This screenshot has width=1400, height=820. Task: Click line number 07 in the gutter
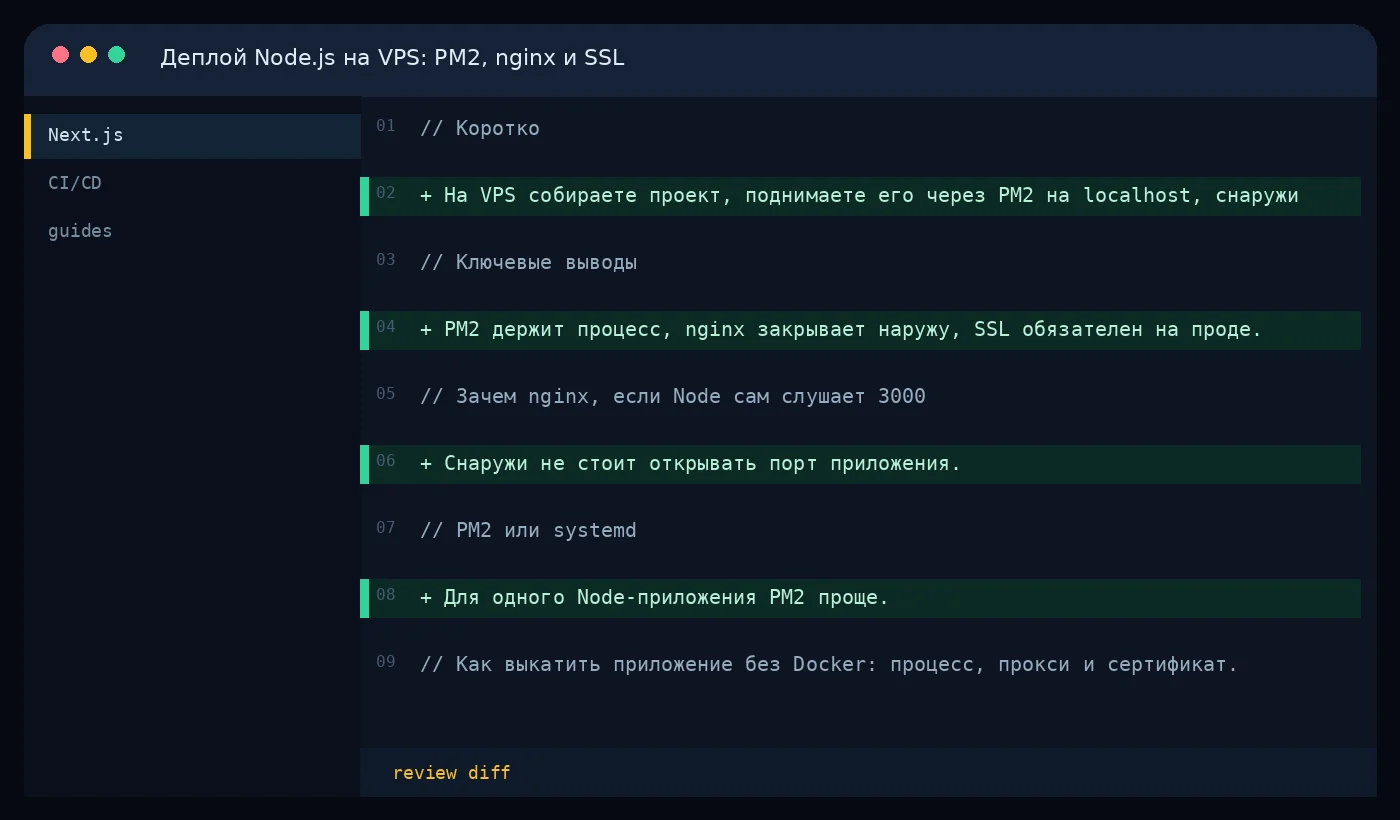click(386, 528)
